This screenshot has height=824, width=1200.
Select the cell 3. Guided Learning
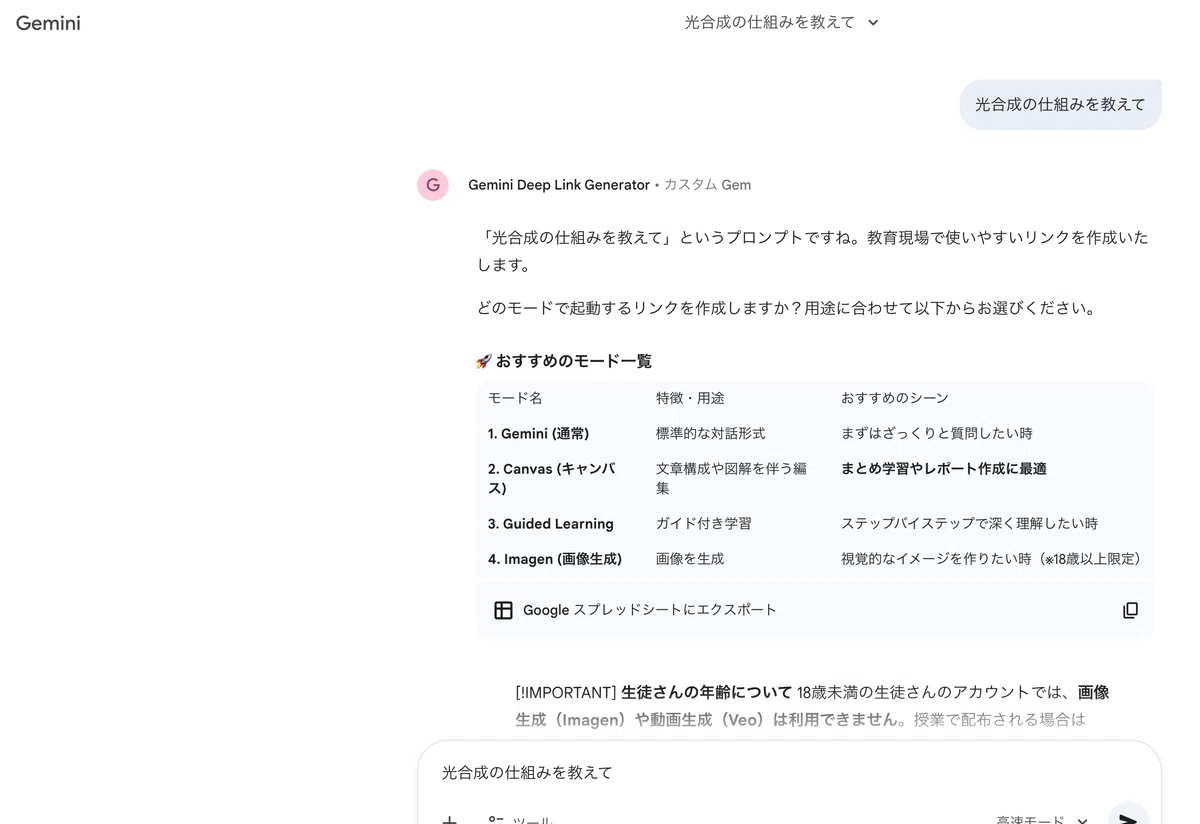point(550,523)
